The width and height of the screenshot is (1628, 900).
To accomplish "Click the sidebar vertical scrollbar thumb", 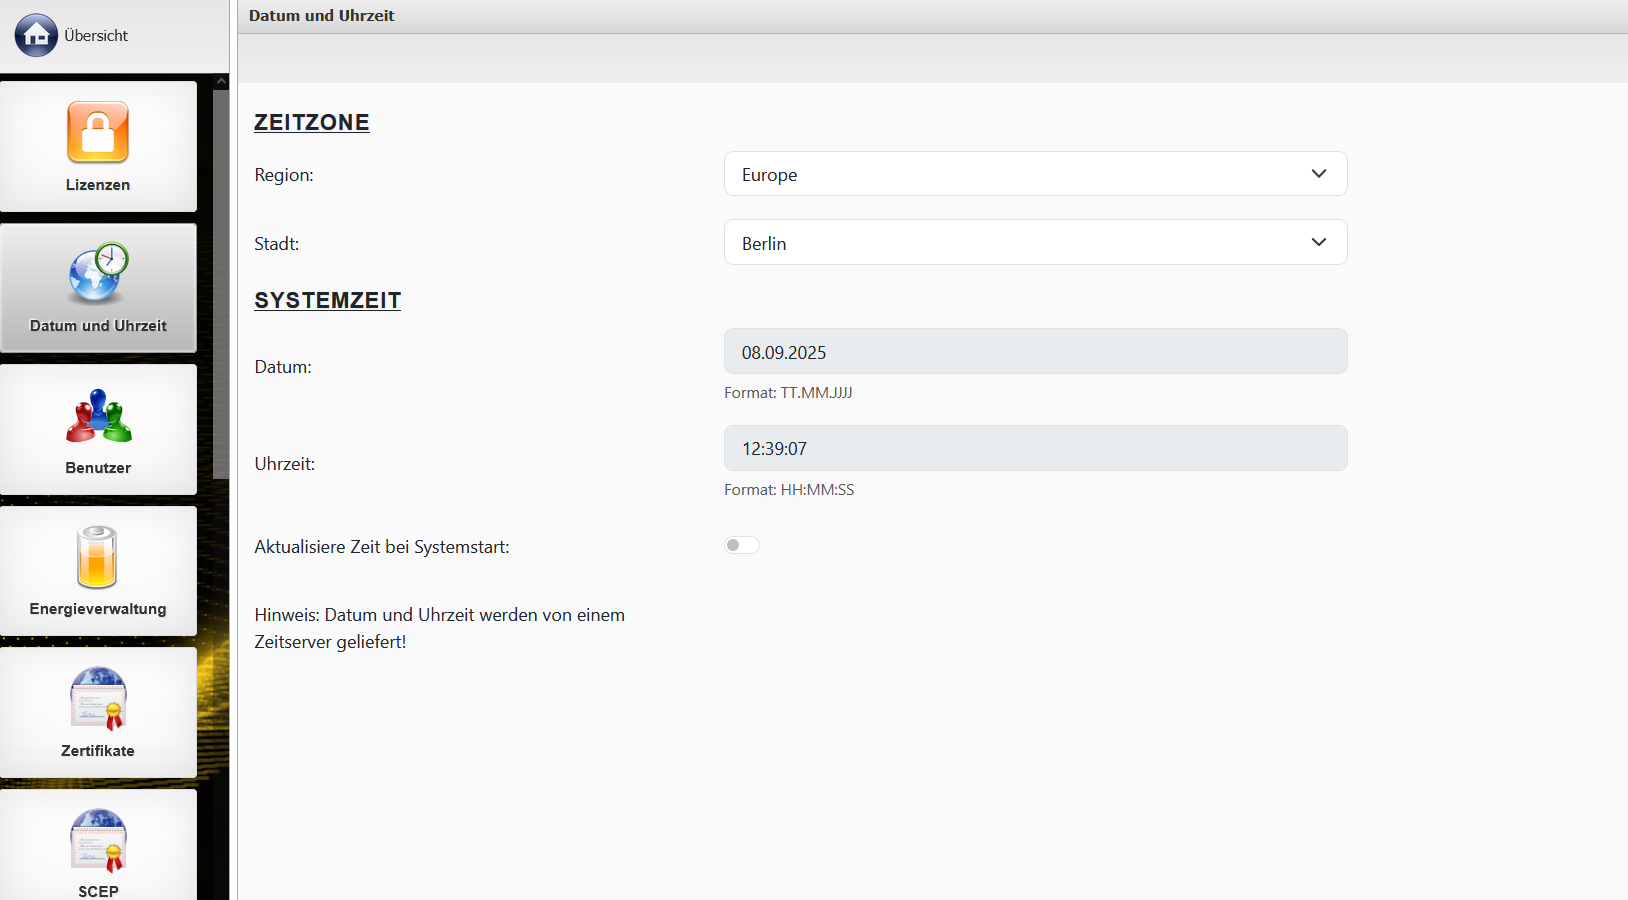I will pyautogui.click(x=221, y=285).
